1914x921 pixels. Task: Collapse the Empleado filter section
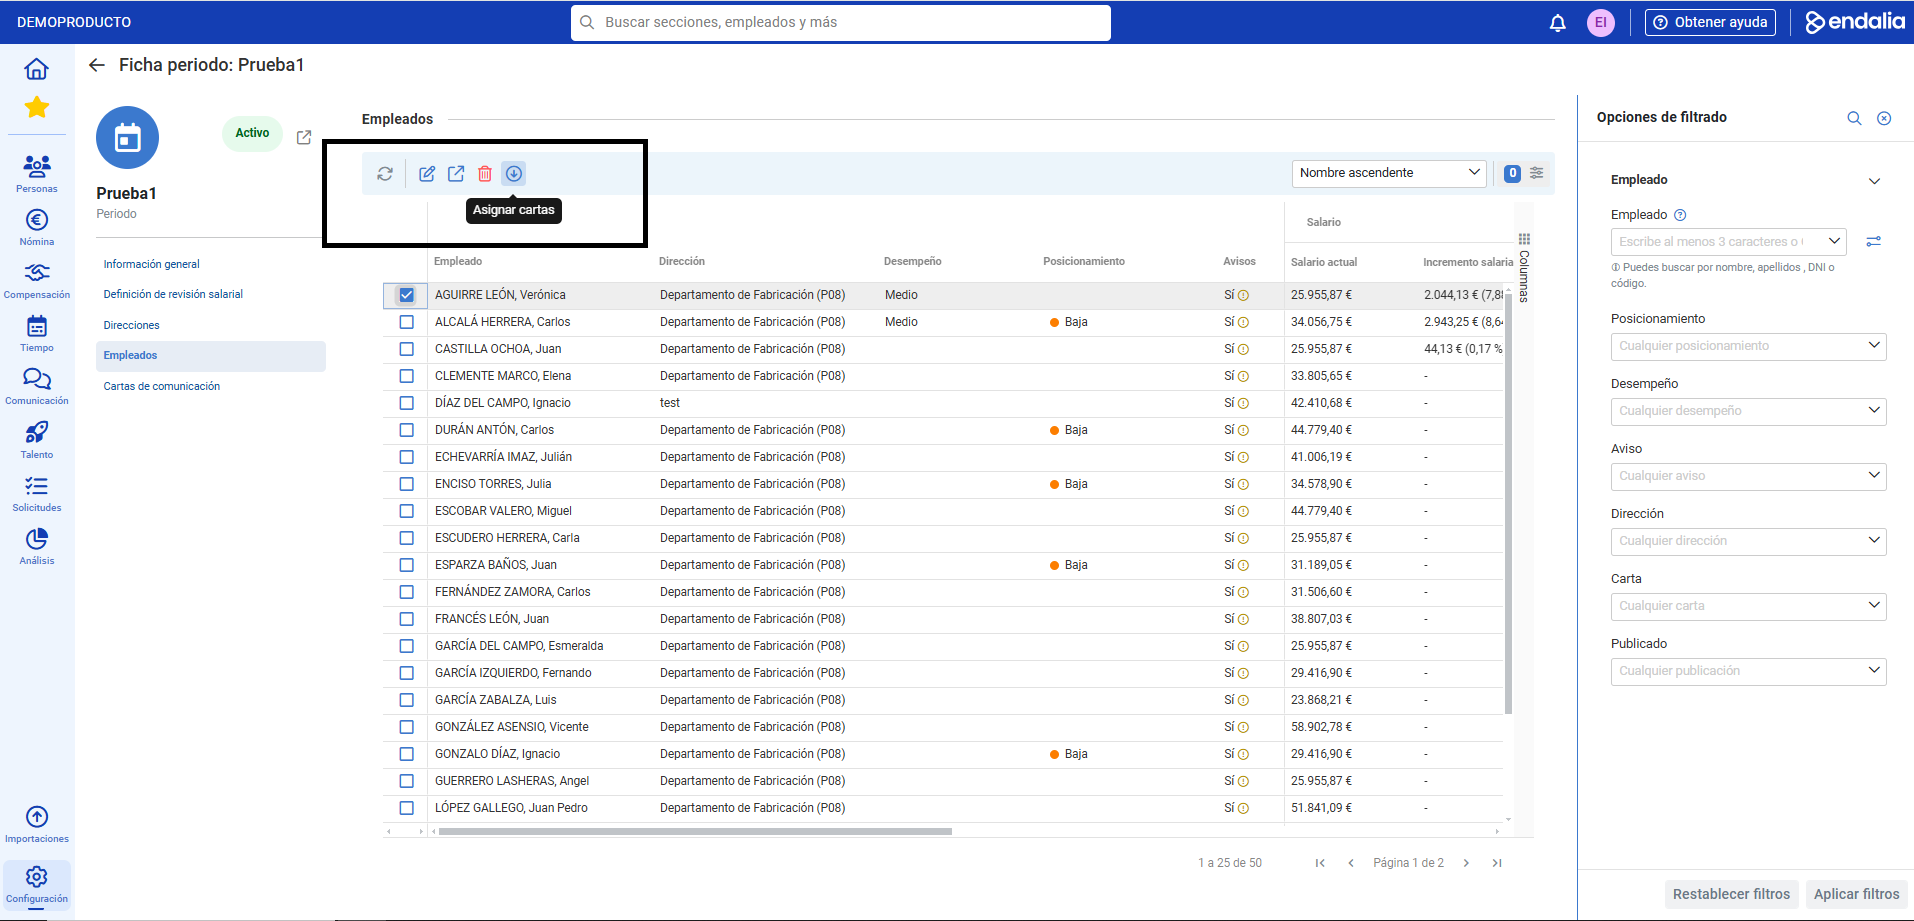point(1874,181)
